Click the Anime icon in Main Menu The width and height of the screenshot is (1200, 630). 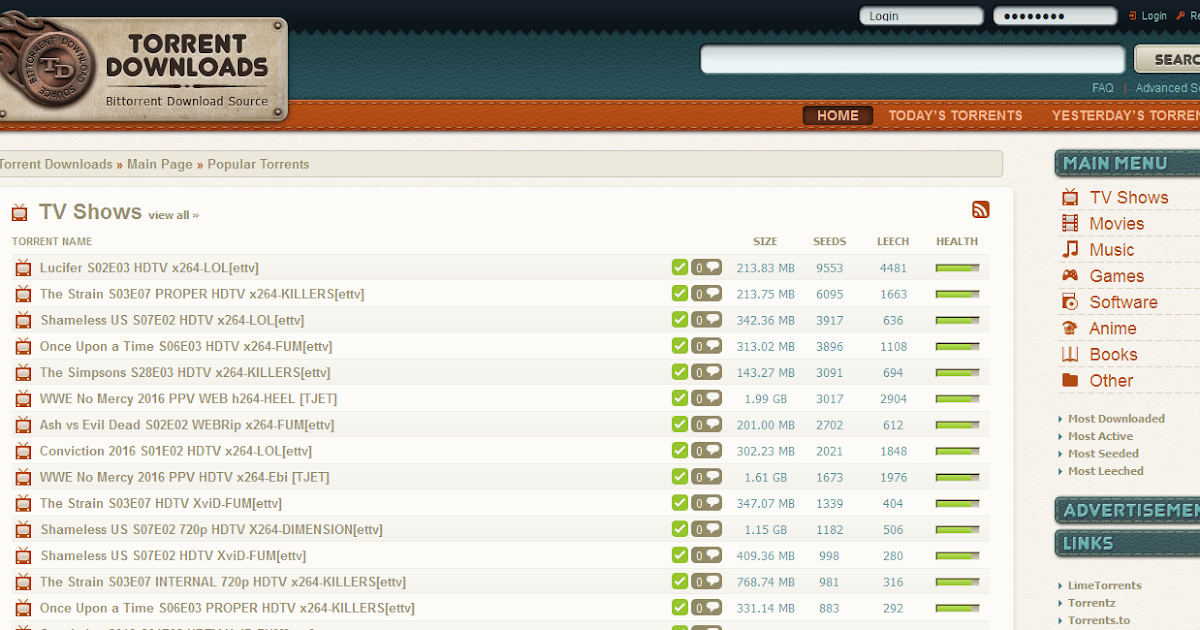click(x=1070, y=328)
